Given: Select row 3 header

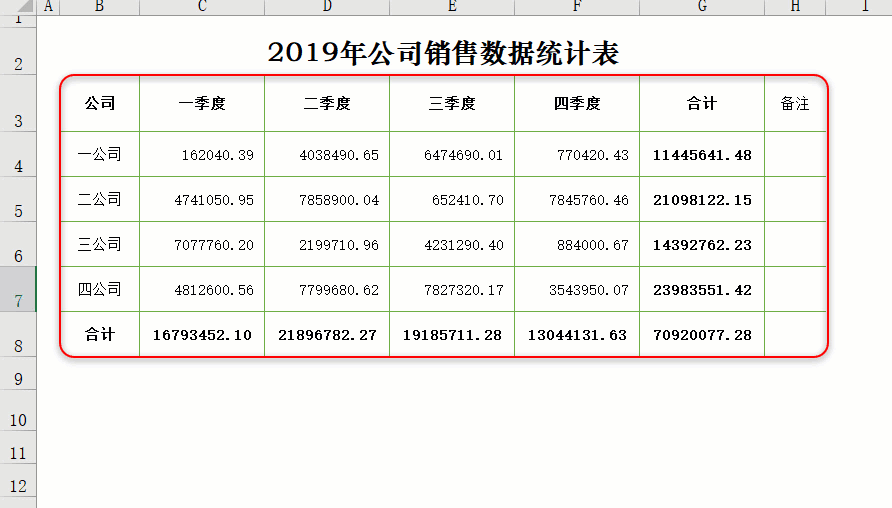Looking at the screenshot, I should click(18, 104).
